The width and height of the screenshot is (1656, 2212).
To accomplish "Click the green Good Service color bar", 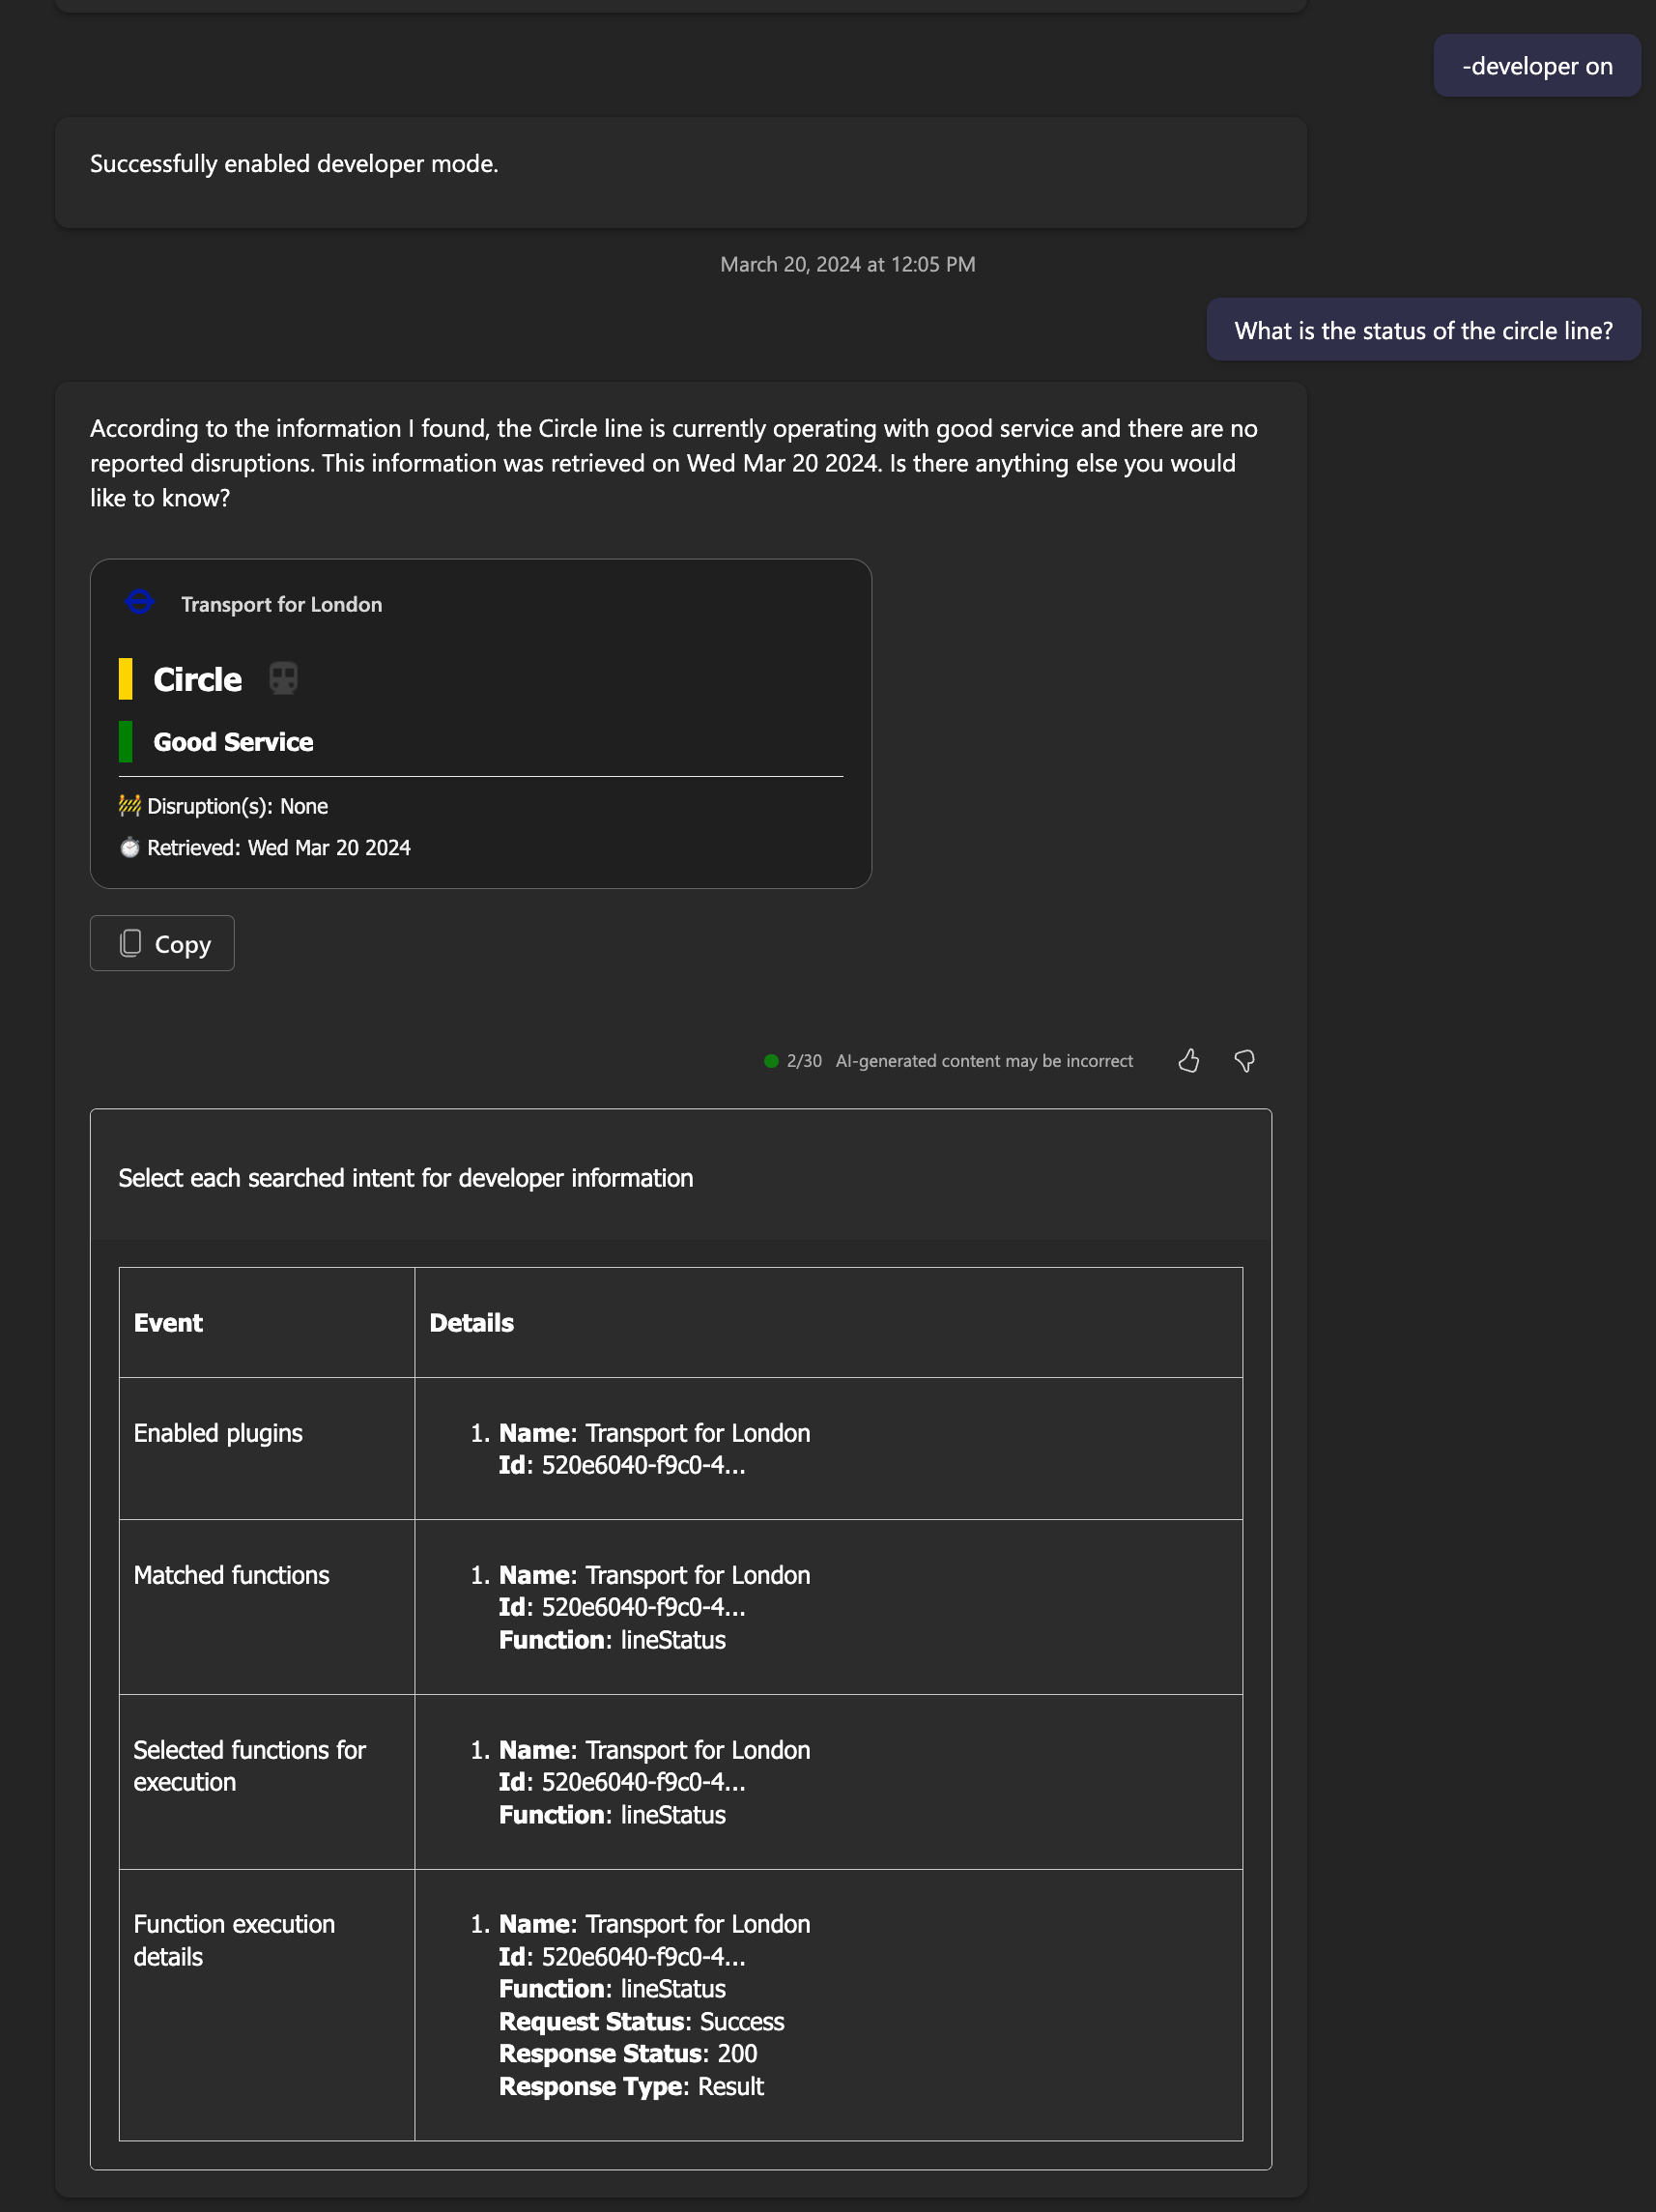I will click(x=125, y=741).
